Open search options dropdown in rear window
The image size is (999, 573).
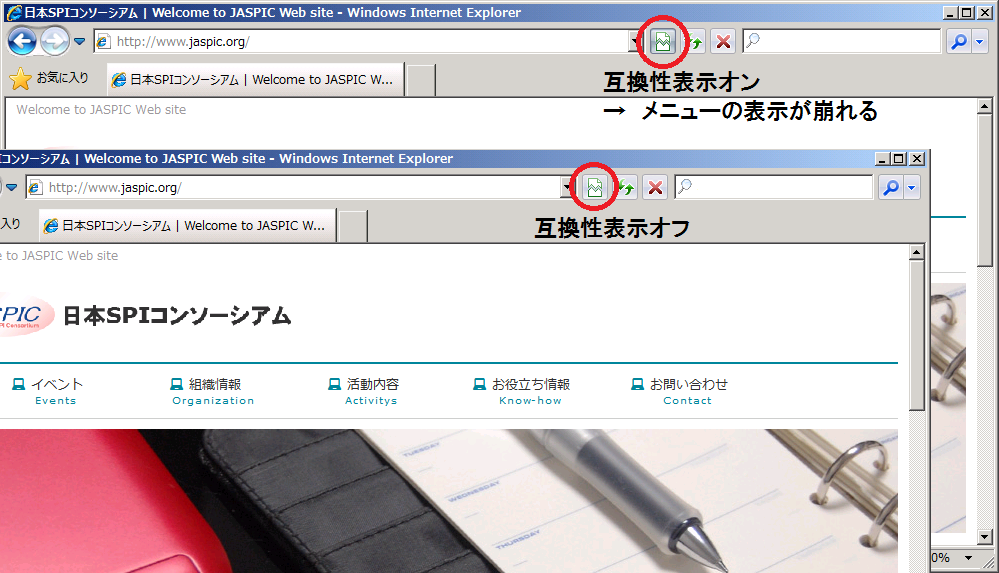[x=980, y=42]
